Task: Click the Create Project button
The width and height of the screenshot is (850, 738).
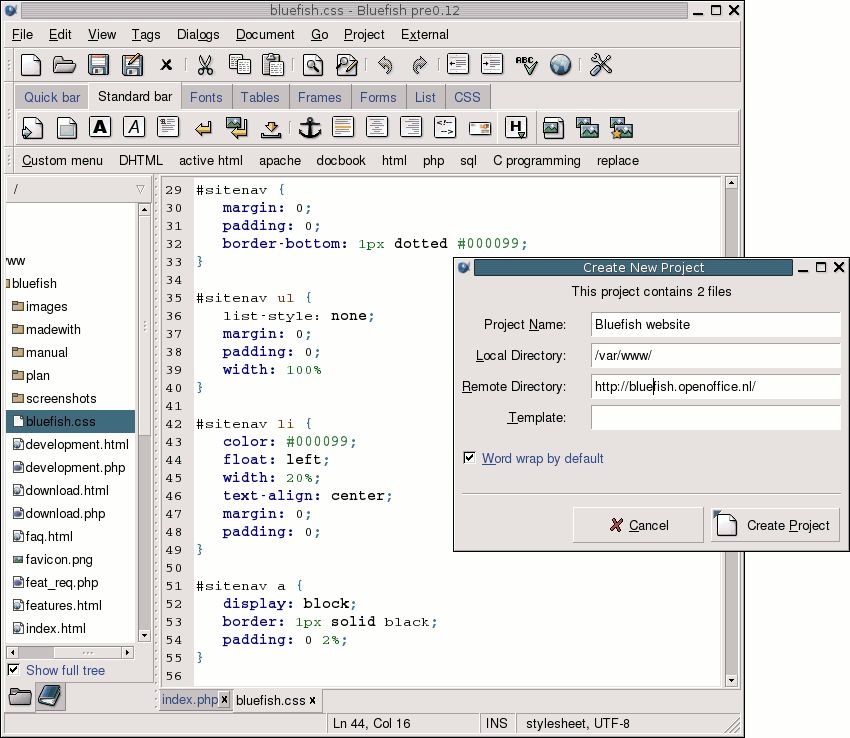Action: point(775,525)
